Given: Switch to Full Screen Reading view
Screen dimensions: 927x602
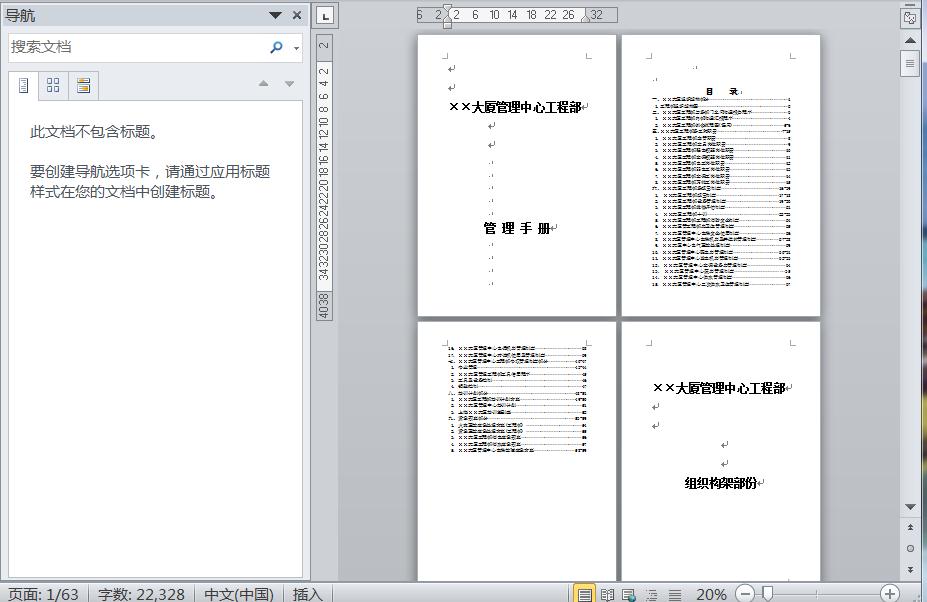Looking at the screenshot, I should 606,594.
